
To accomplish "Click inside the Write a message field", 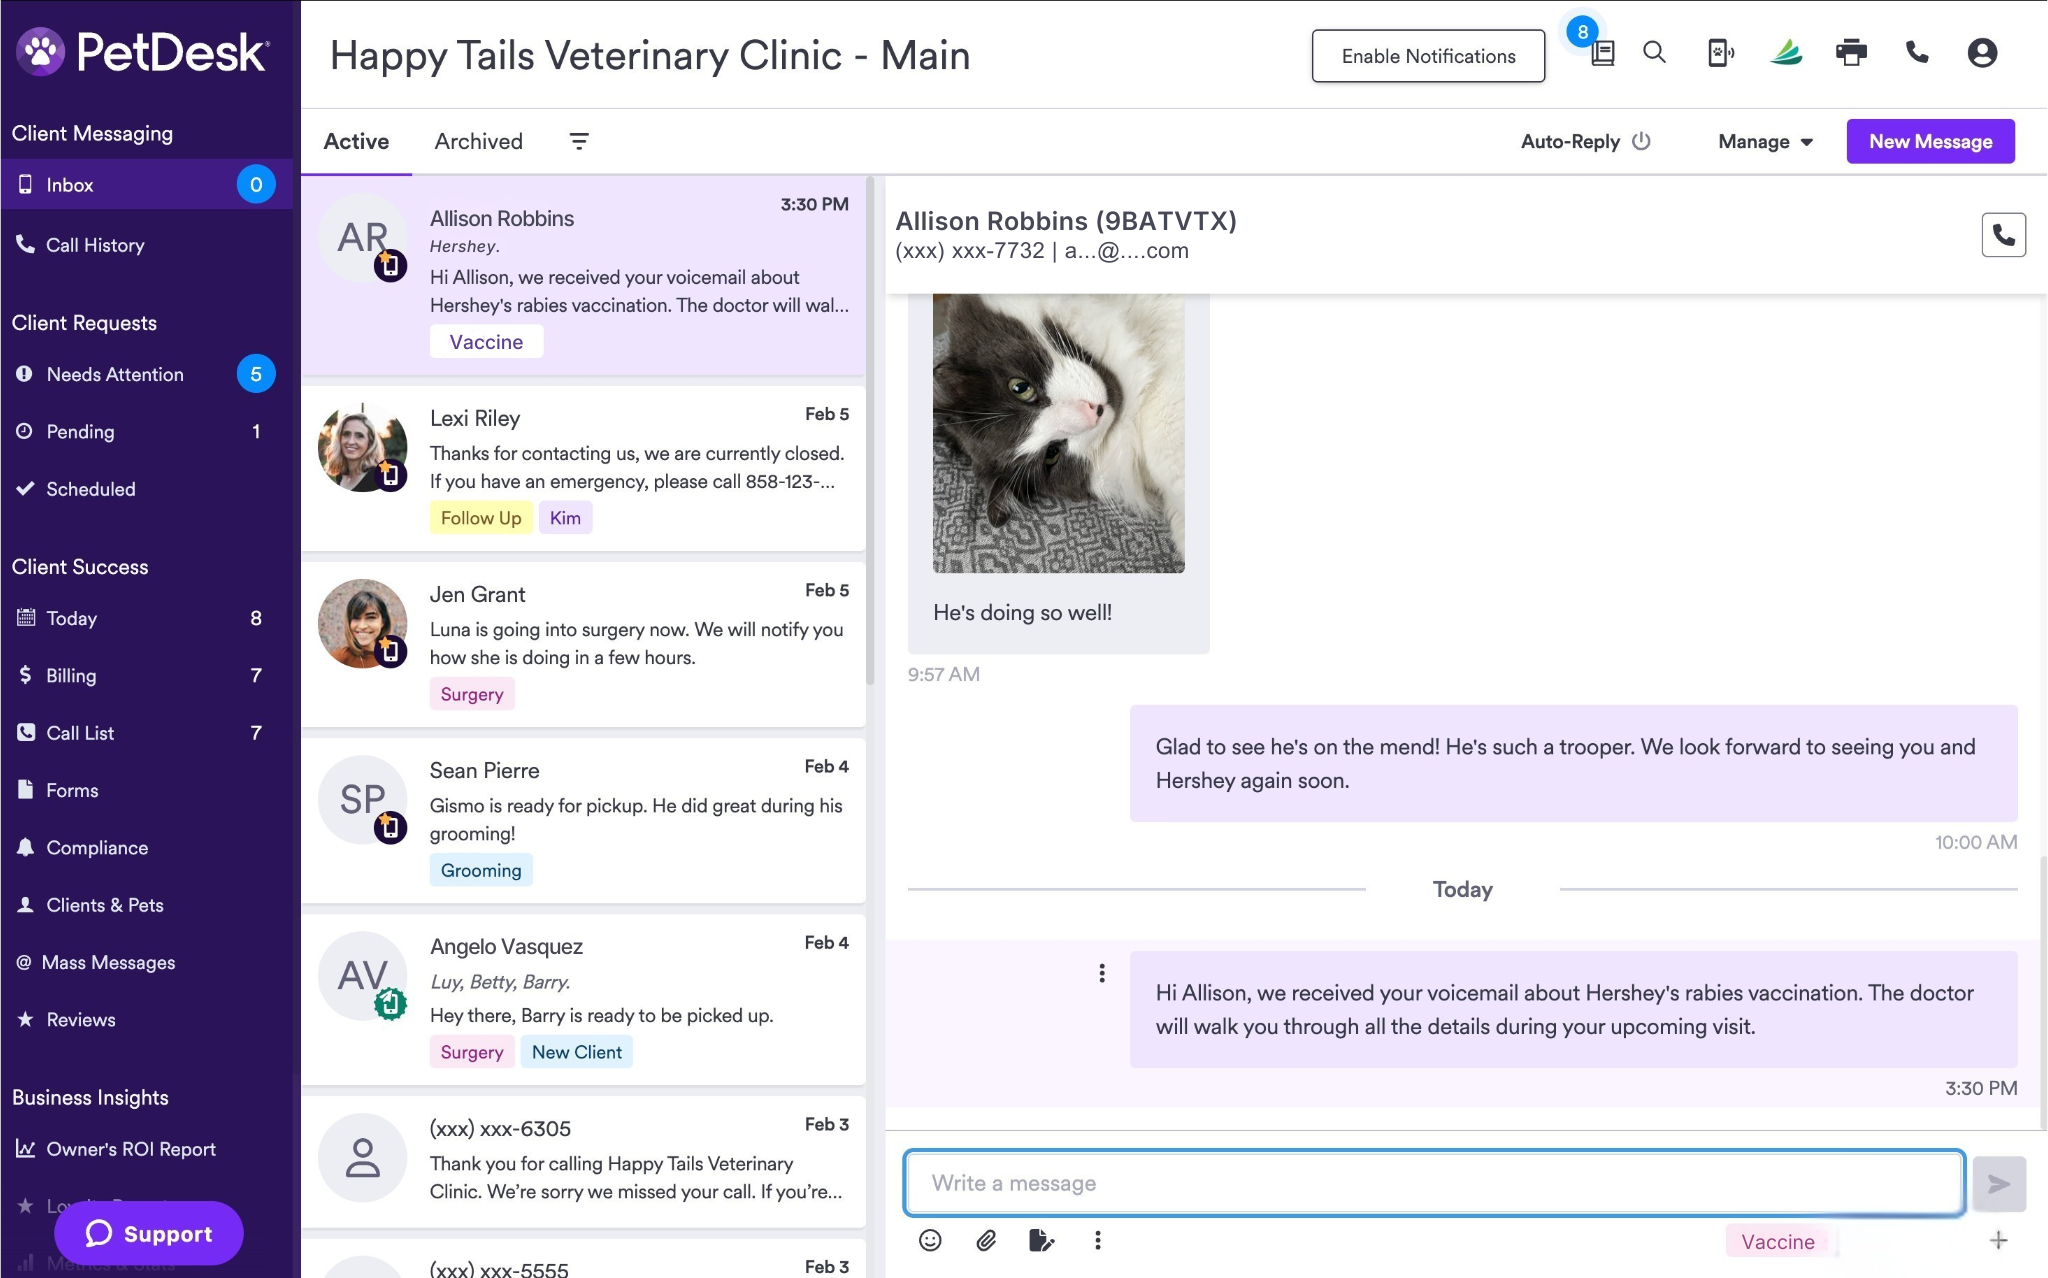I will coord(1434,1183).
